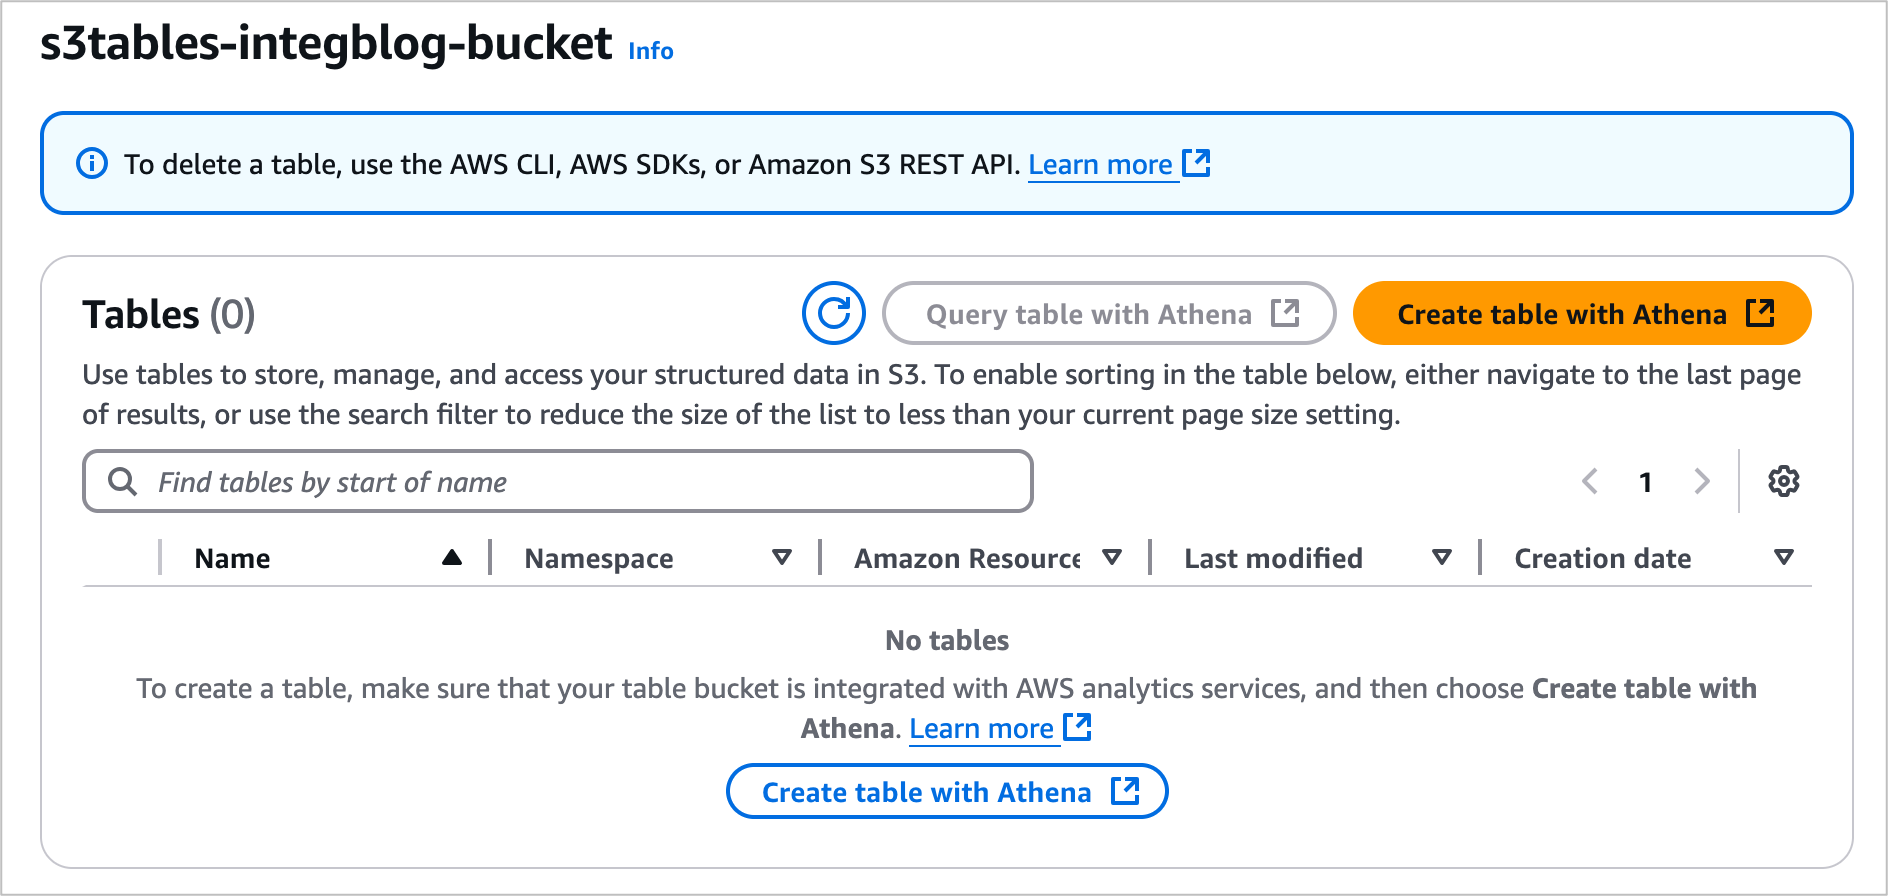Sort the Creation date column
The width and height of the screenshot is (1888, 896).
point(1783,557)
